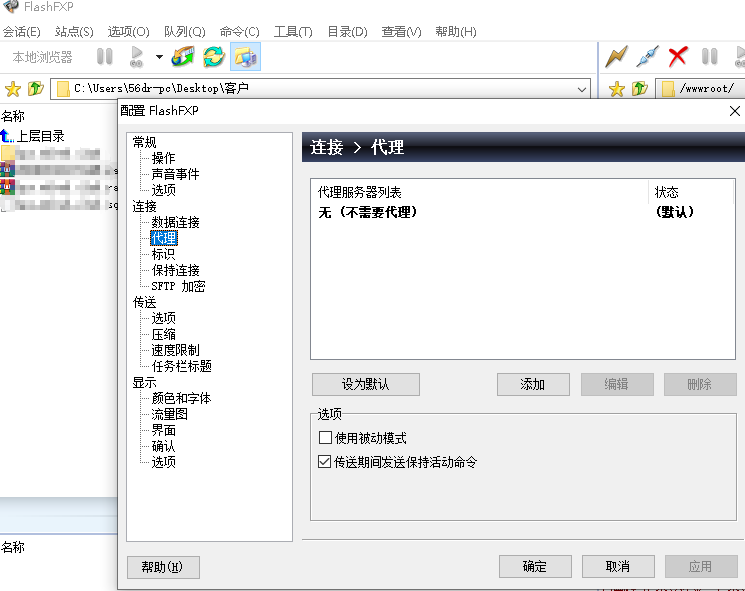The height and width of the screenshot is (591, 745).
Task: Uncheck 传送期间发送保持活动命令 checkbox
Action: (x=325, y=462)
